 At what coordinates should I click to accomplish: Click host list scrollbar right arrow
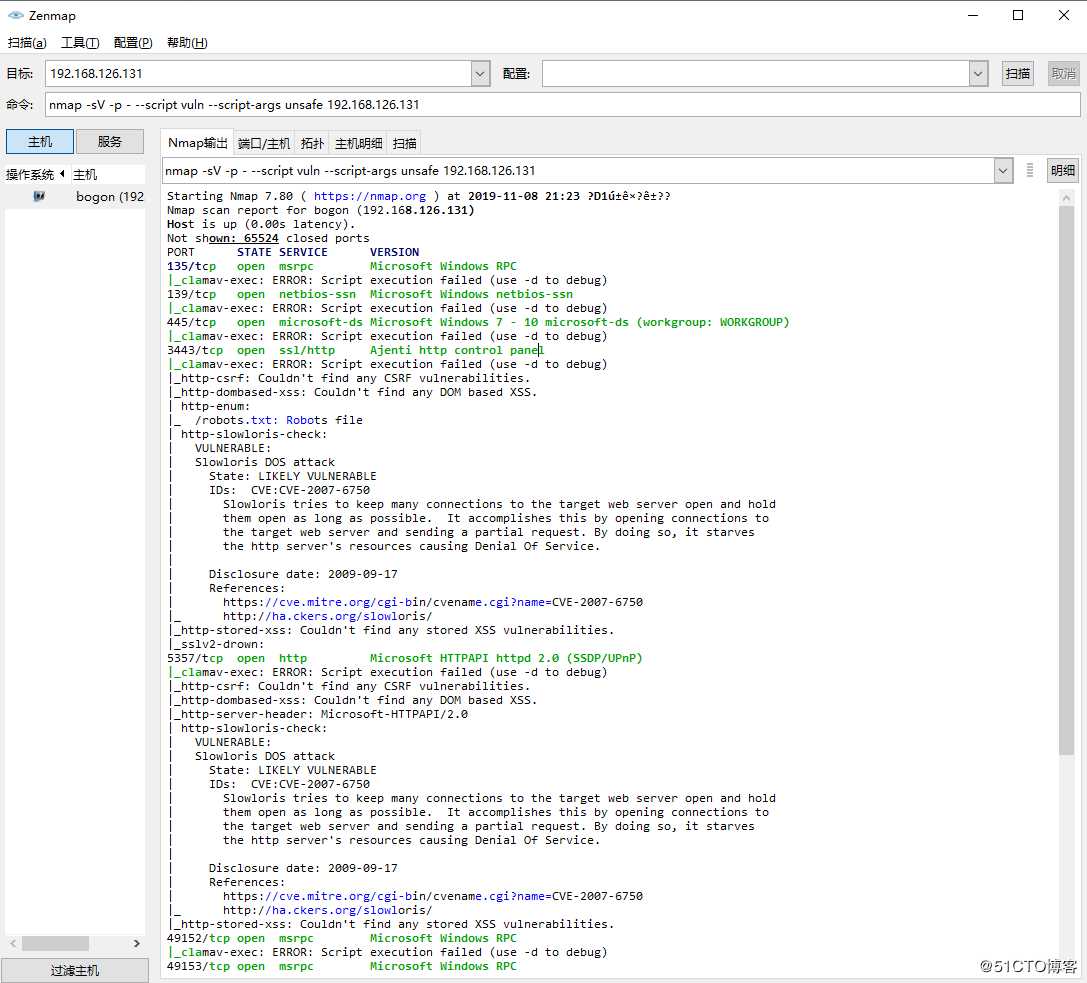coord(137,943)
